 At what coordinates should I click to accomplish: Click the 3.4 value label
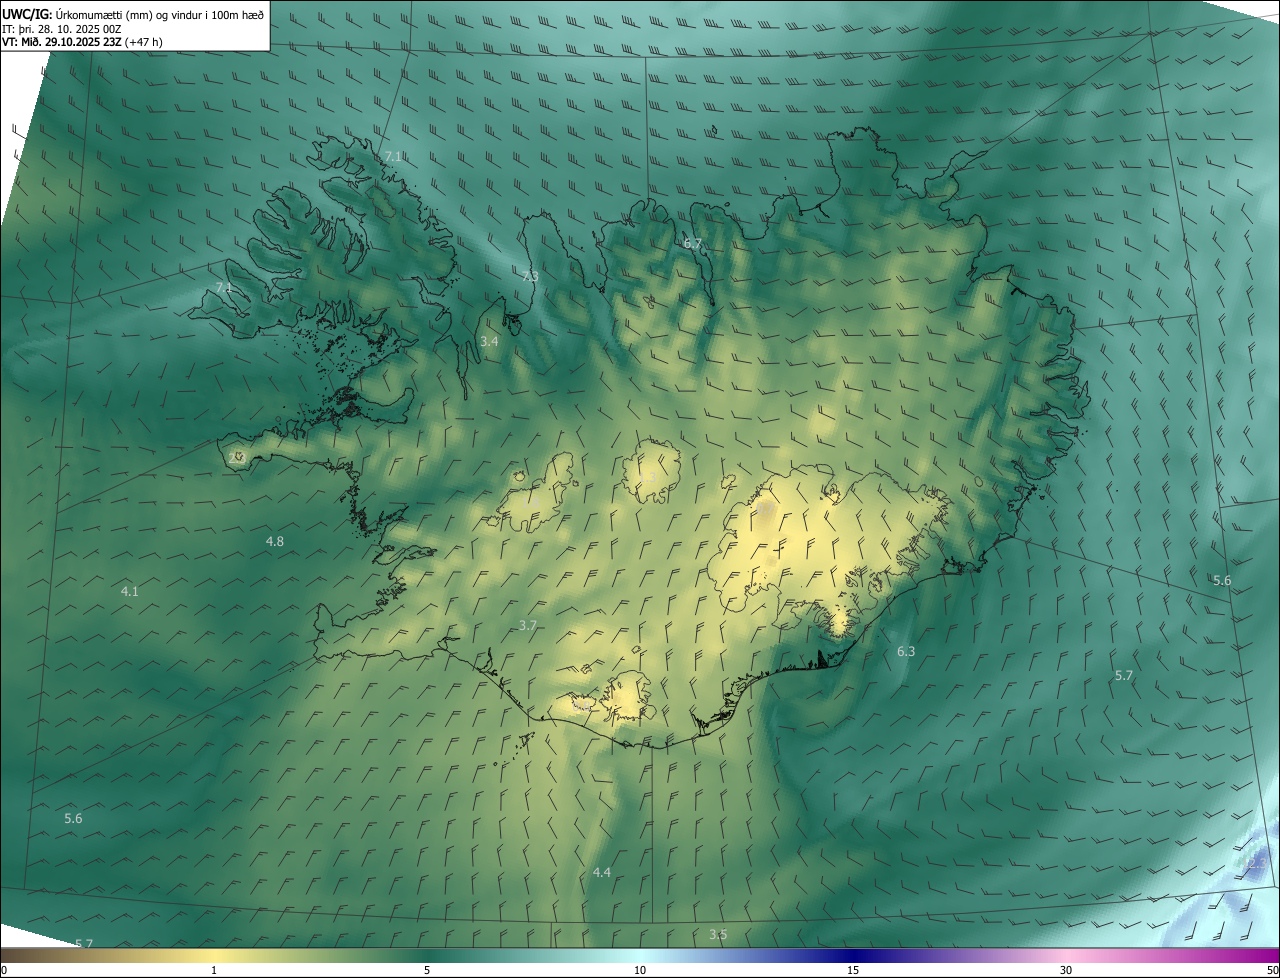coord(489,342)
